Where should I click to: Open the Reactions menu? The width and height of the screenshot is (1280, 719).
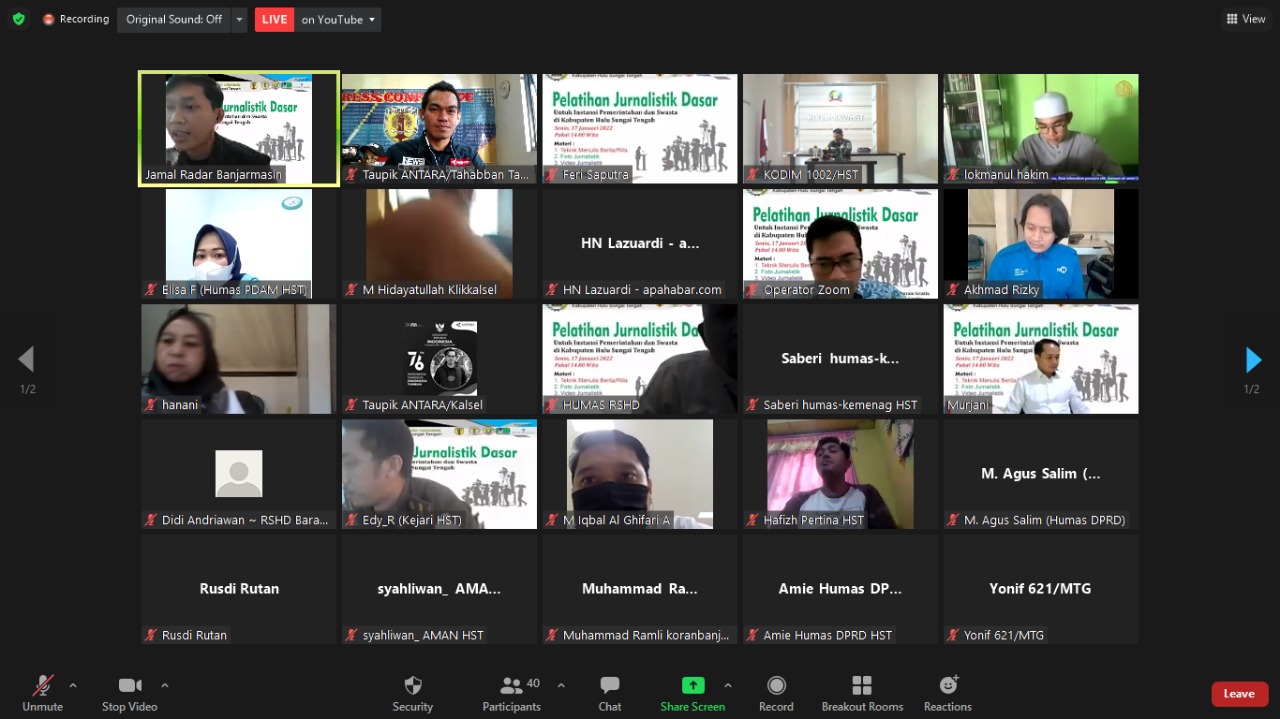[x=947, y=686]
